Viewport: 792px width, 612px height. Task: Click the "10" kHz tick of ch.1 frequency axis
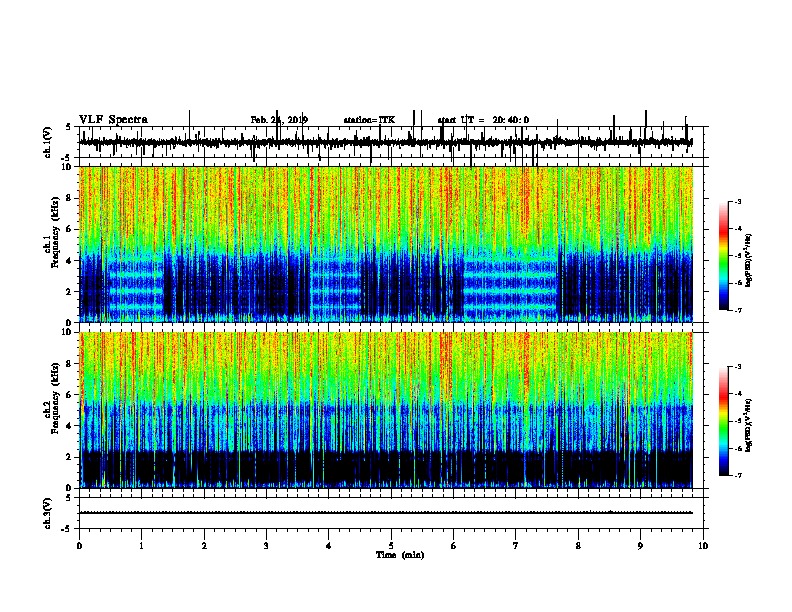(x=68, y=167)
